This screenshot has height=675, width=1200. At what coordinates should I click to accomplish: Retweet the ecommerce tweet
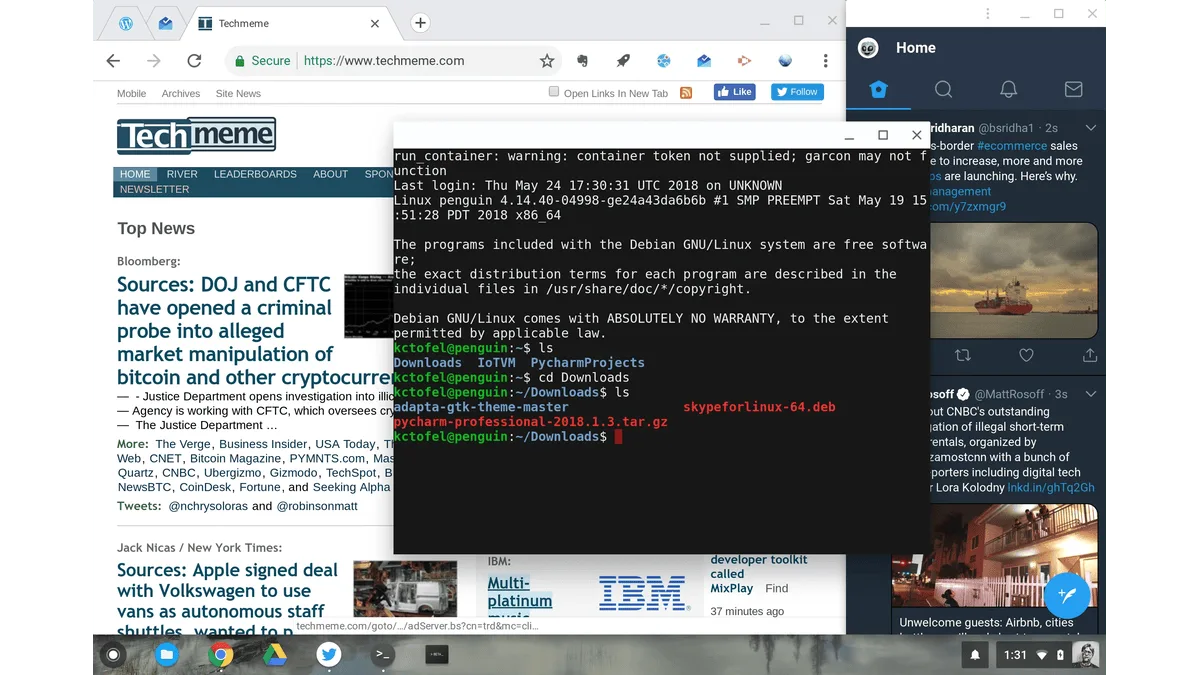[963, 355]
